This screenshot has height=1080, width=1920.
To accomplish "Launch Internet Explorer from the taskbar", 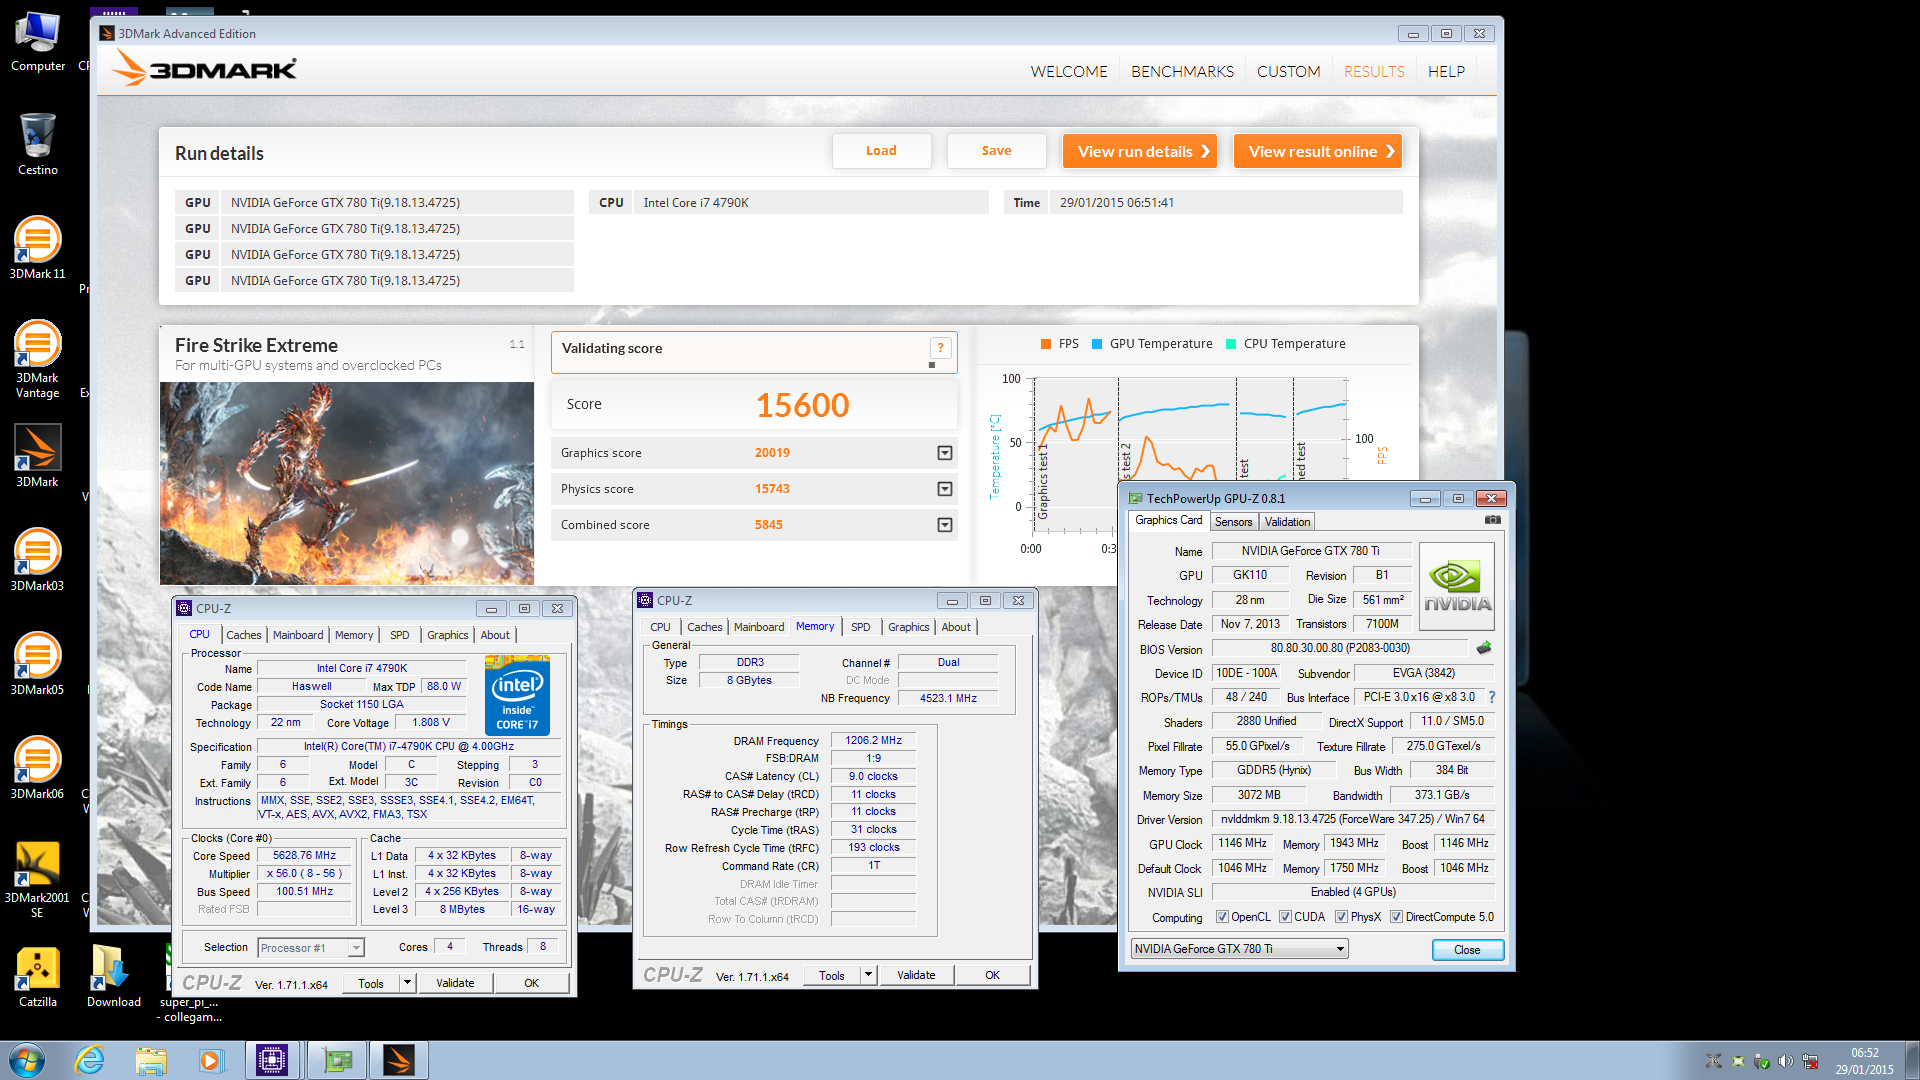I will [90, 1060].
